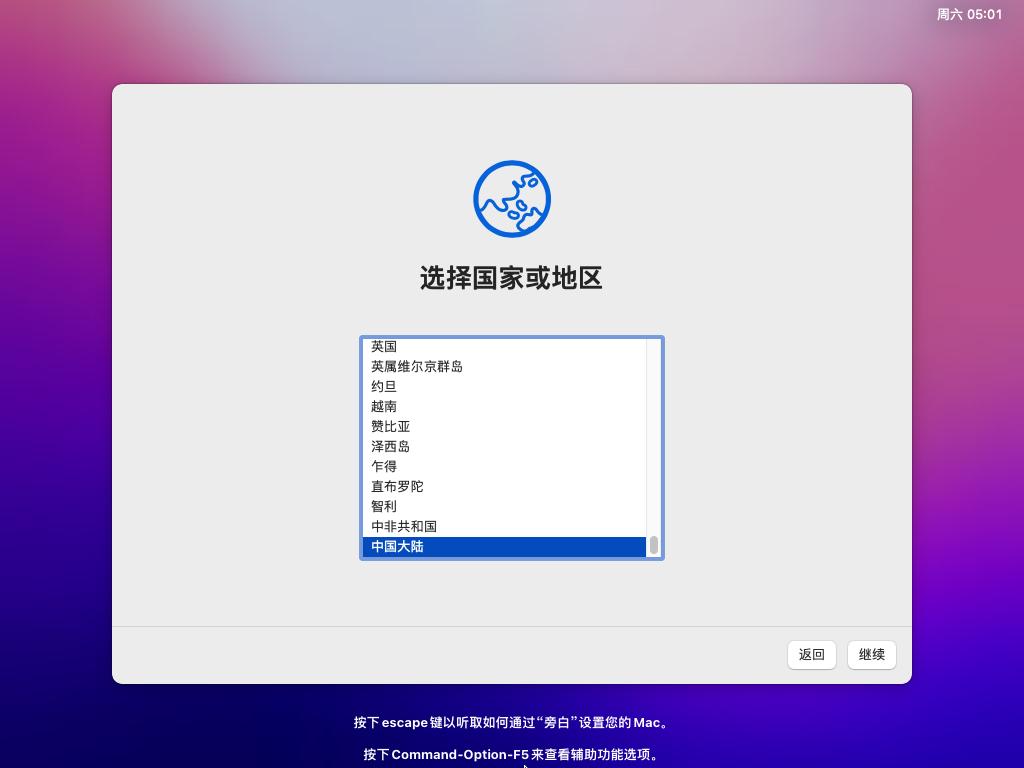Pick 直布罗陀 from the list
The width and height of the screenshot is (1024, 768).
click(x=397, y=487)
